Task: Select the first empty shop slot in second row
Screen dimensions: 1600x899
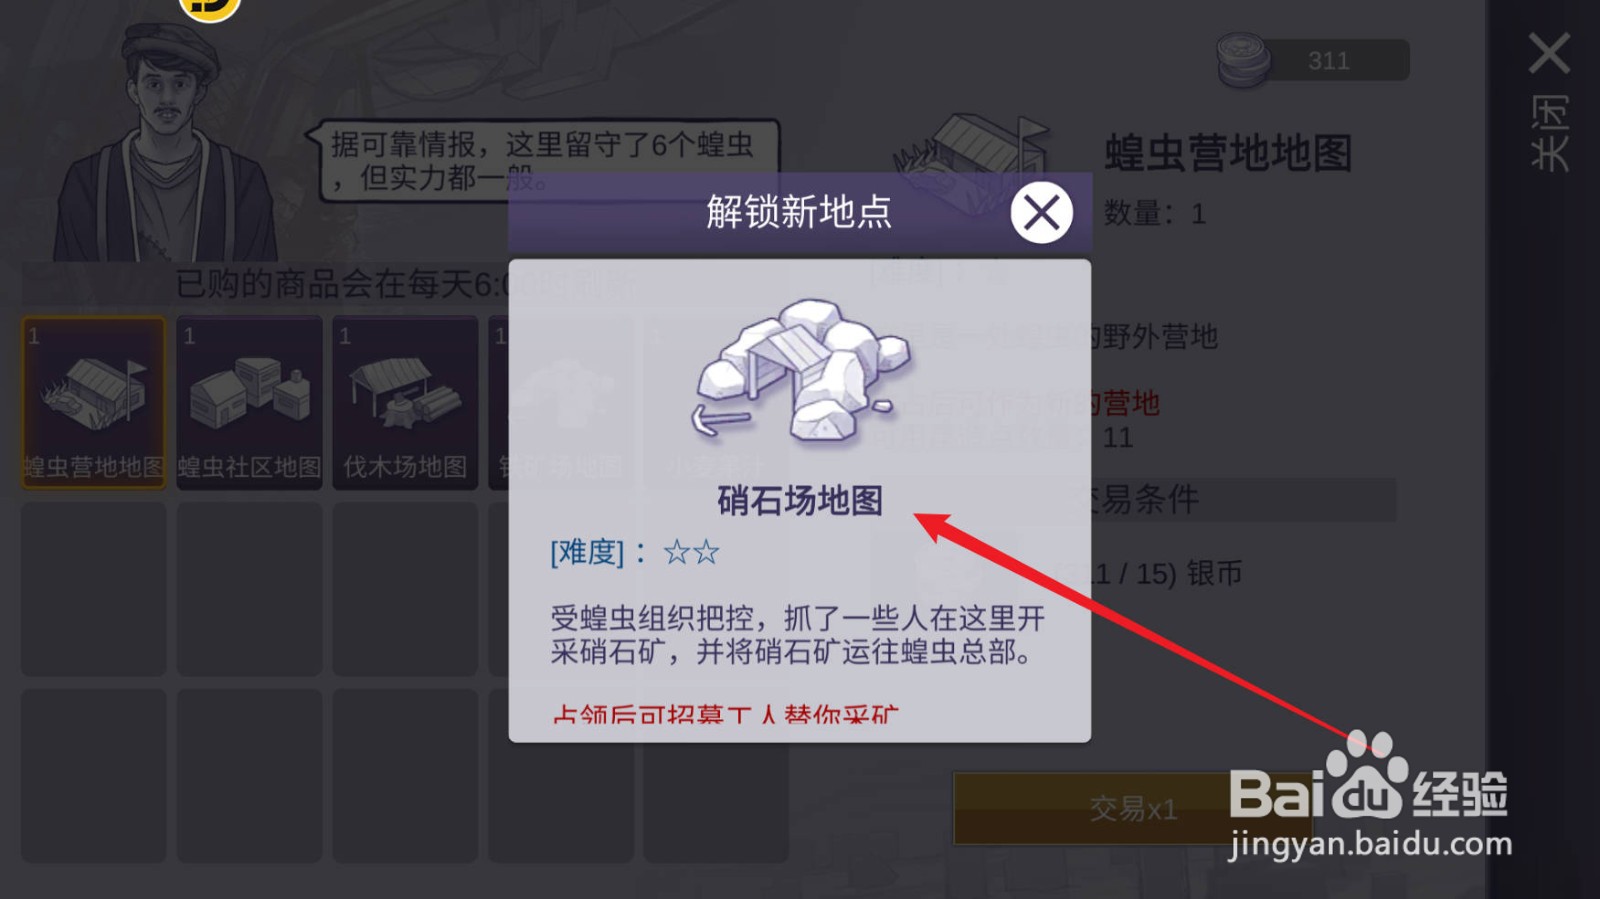Action: pyautogui.click(x=94, y=588)
